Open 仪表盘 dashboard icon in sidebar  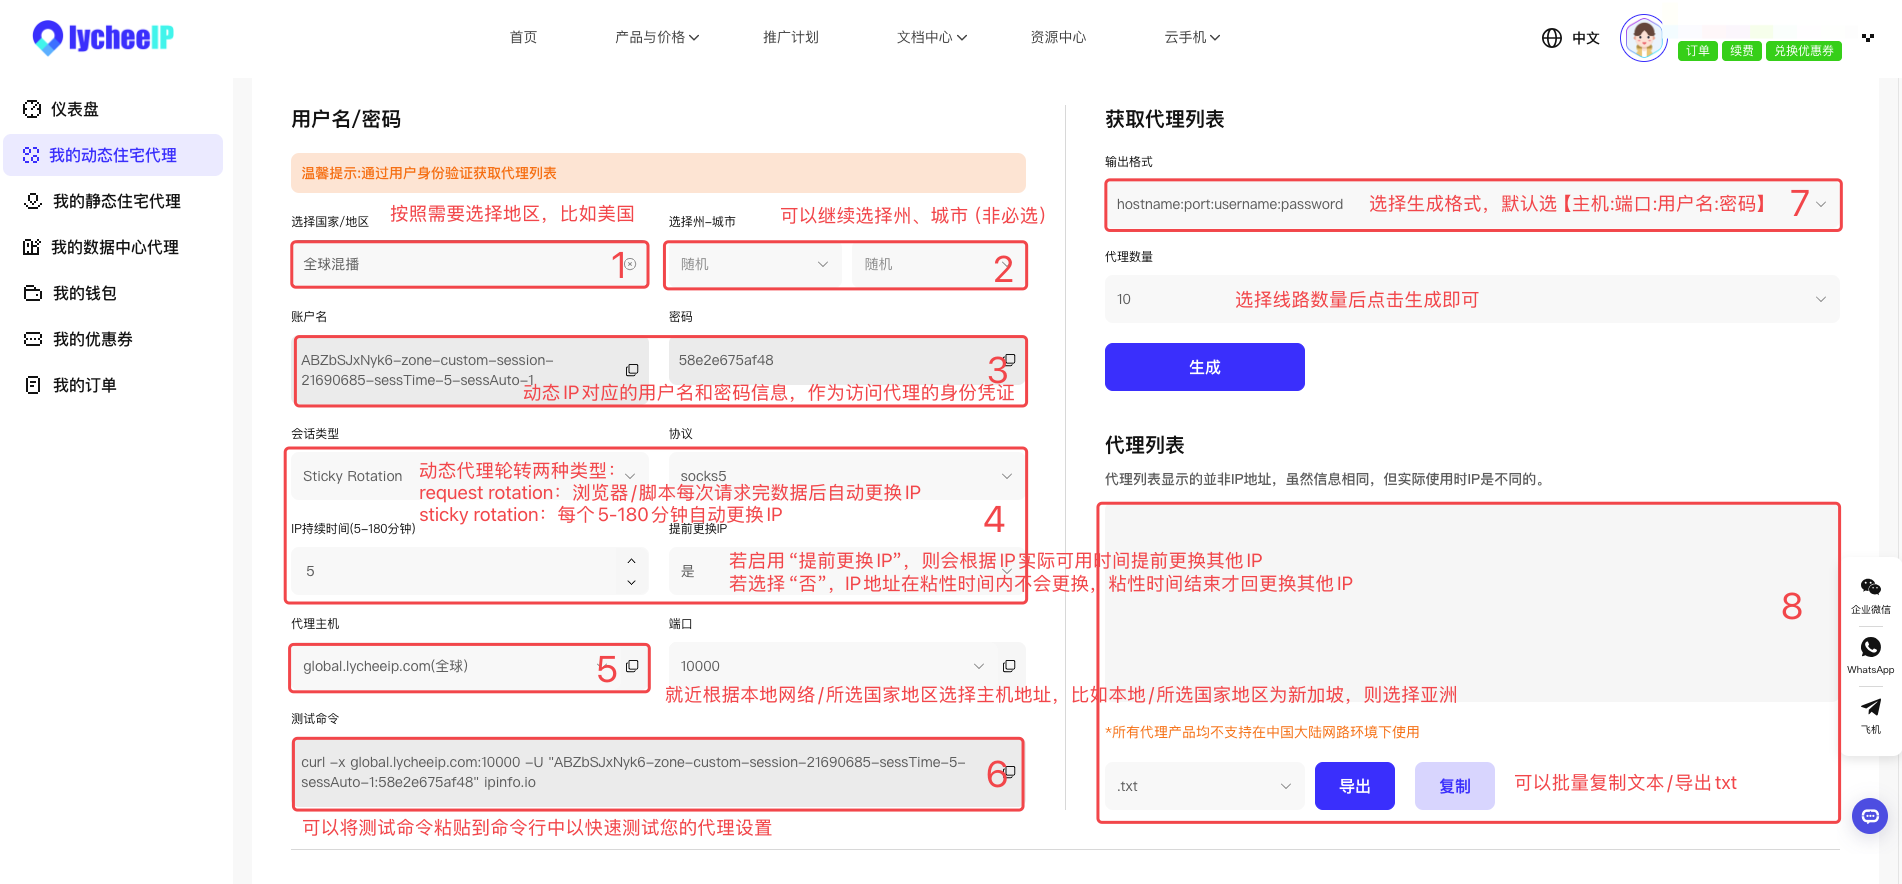[x=32, y=109]
